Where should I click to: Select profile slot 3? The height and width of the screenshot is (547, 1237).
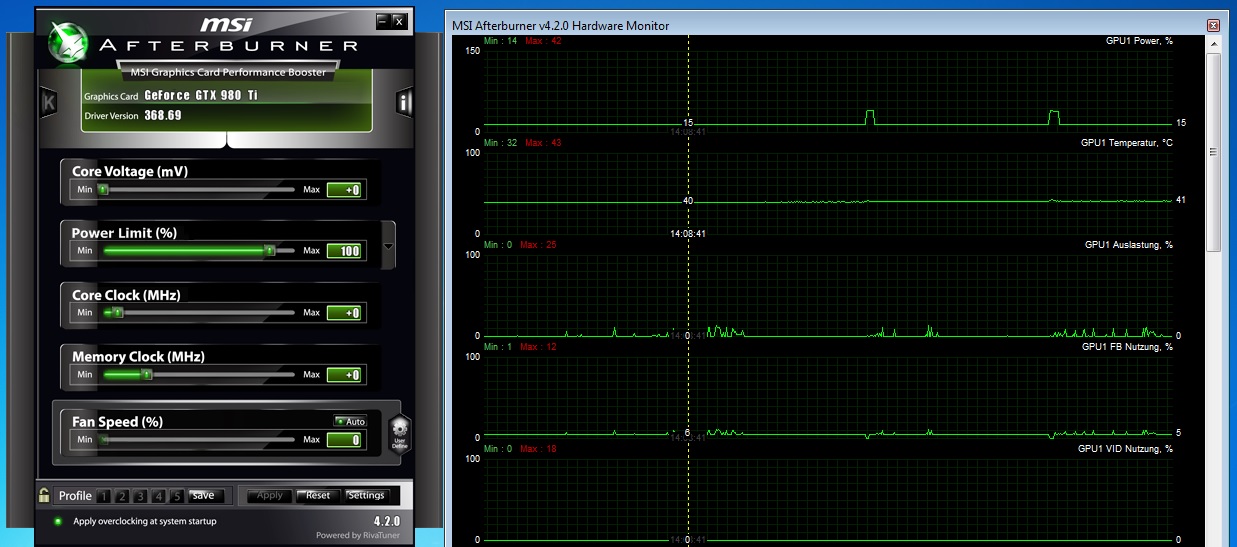(141, 496)
